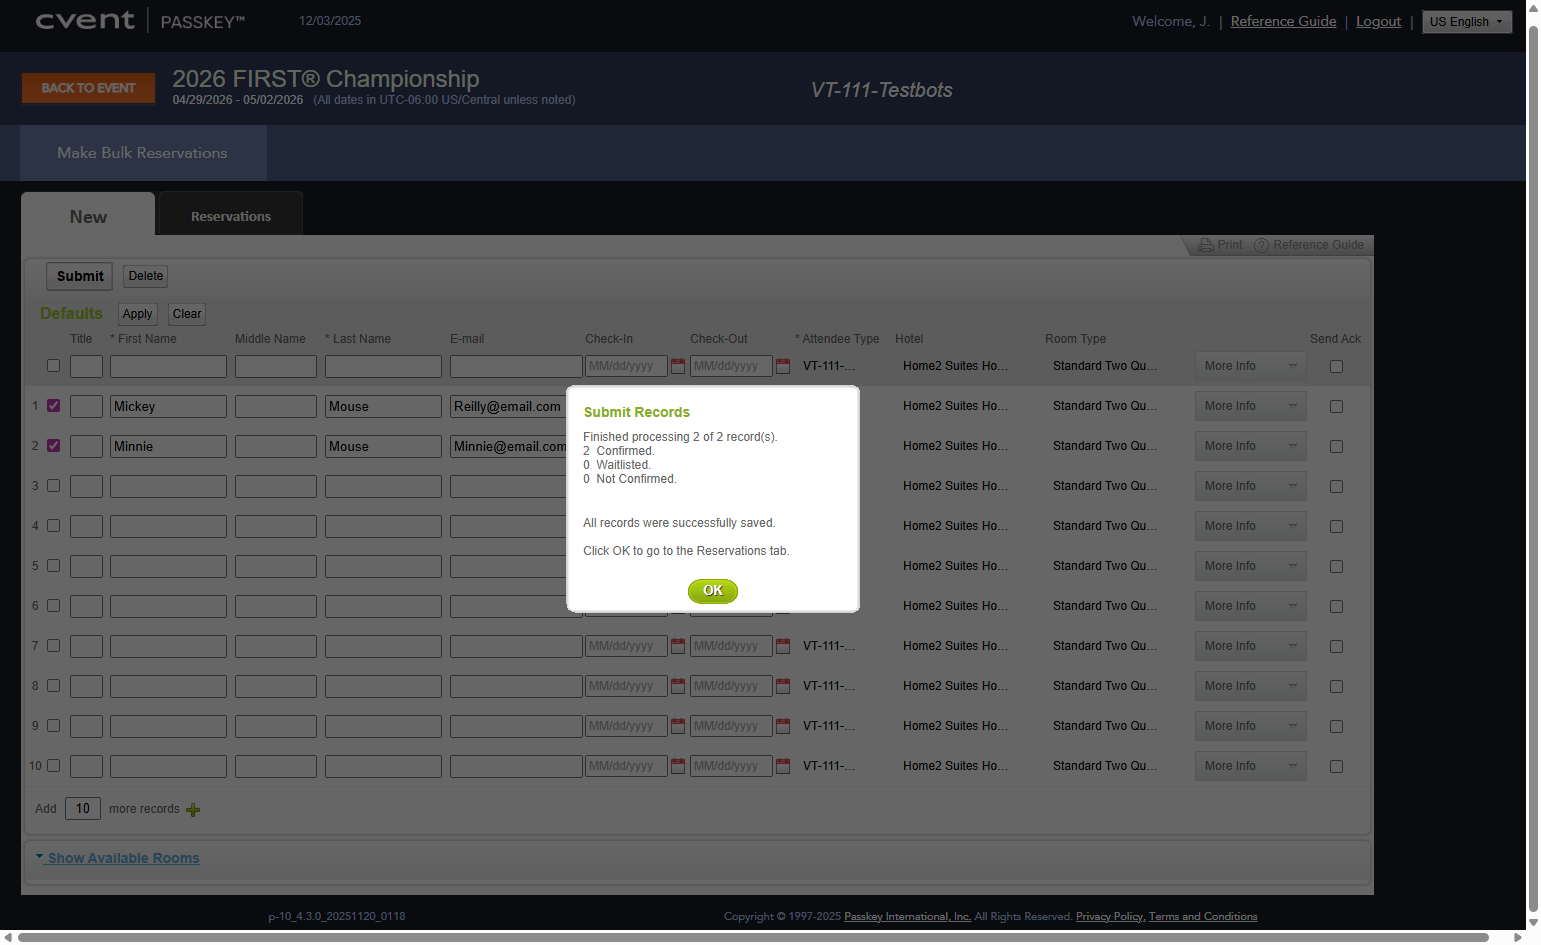
Task: Click the Submit button
Action: [x=80, y=276]
